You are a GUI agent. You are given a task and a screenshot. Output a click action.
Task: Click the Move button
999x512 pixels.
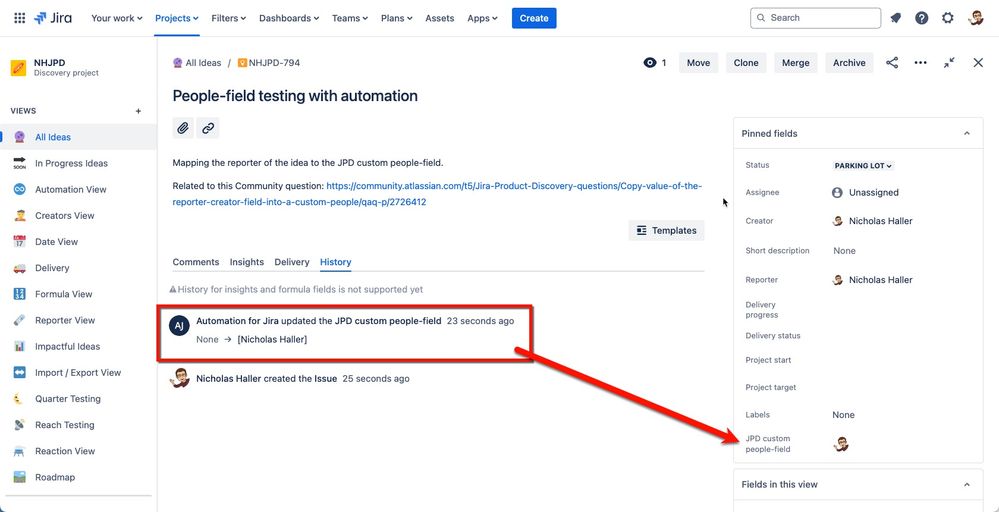pyautogui.click(x=698, y=62)
